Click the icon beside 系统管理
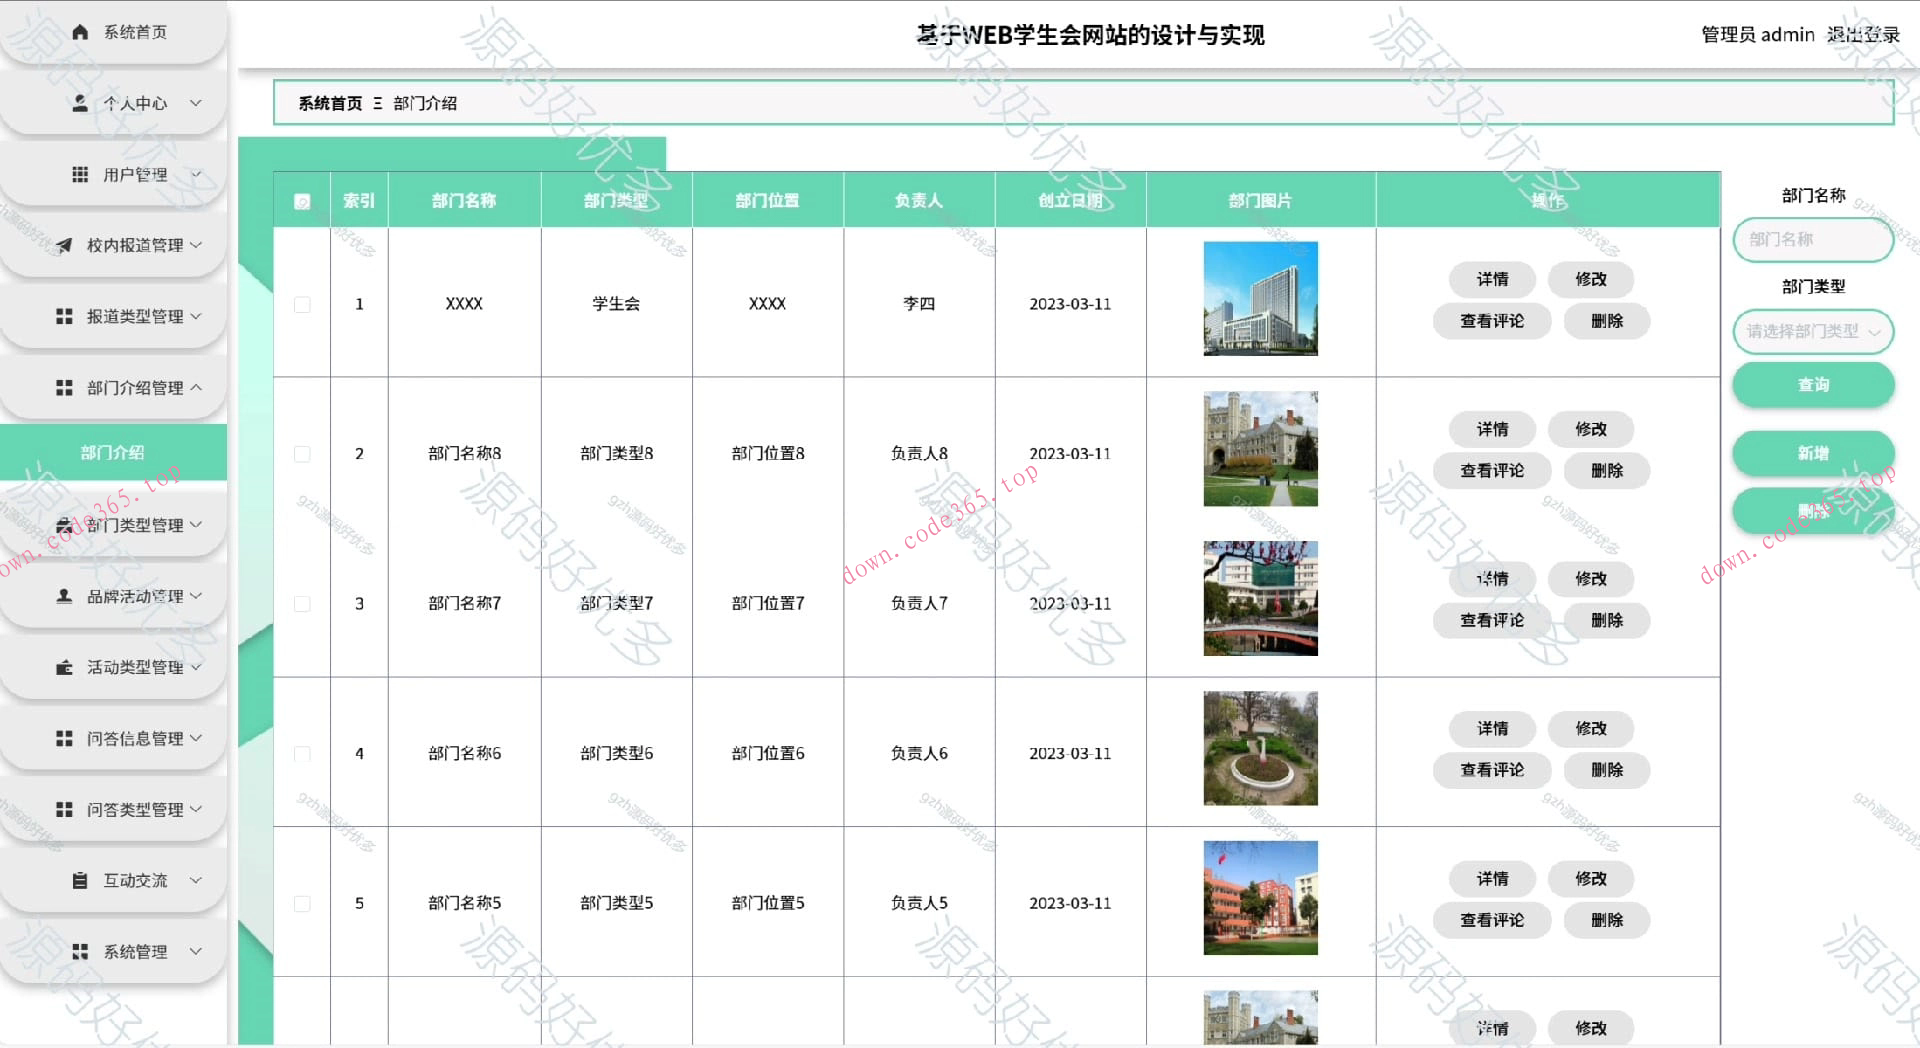Image resolution: width=1920 pixels, height=1048 pixels. 81,952
